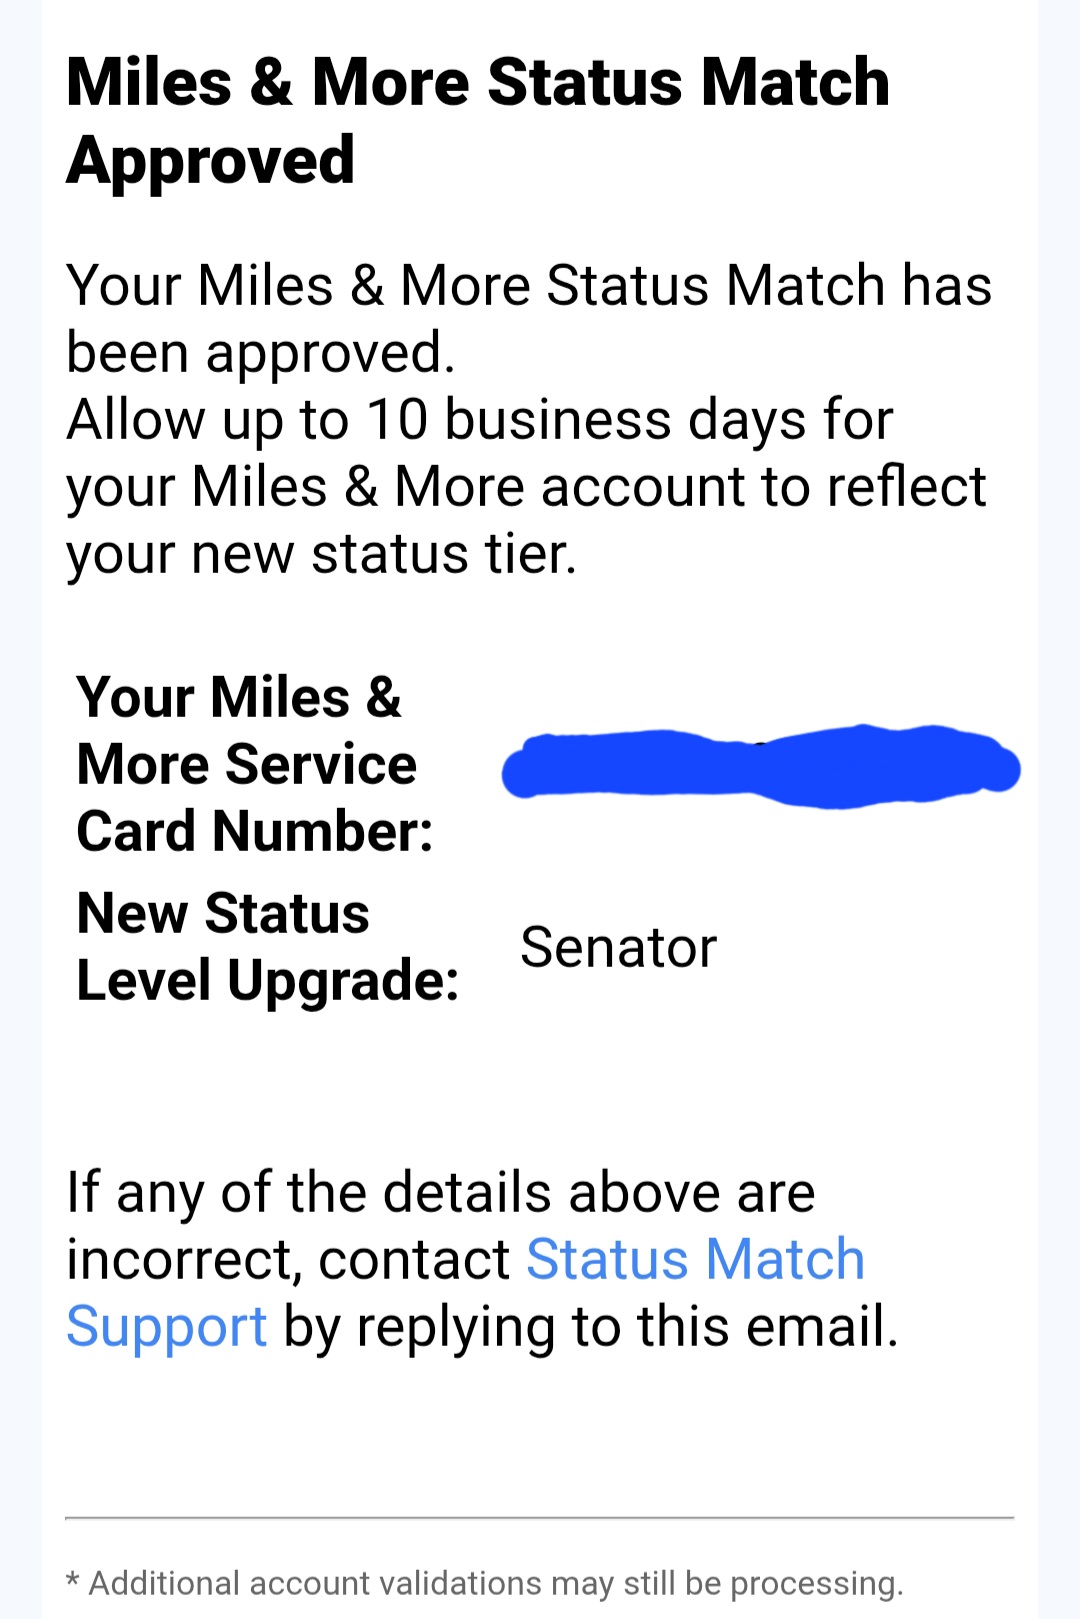Screen dimensions: 1080x1619
Task: Select the line your new status tier
Action: click(321, 554)
